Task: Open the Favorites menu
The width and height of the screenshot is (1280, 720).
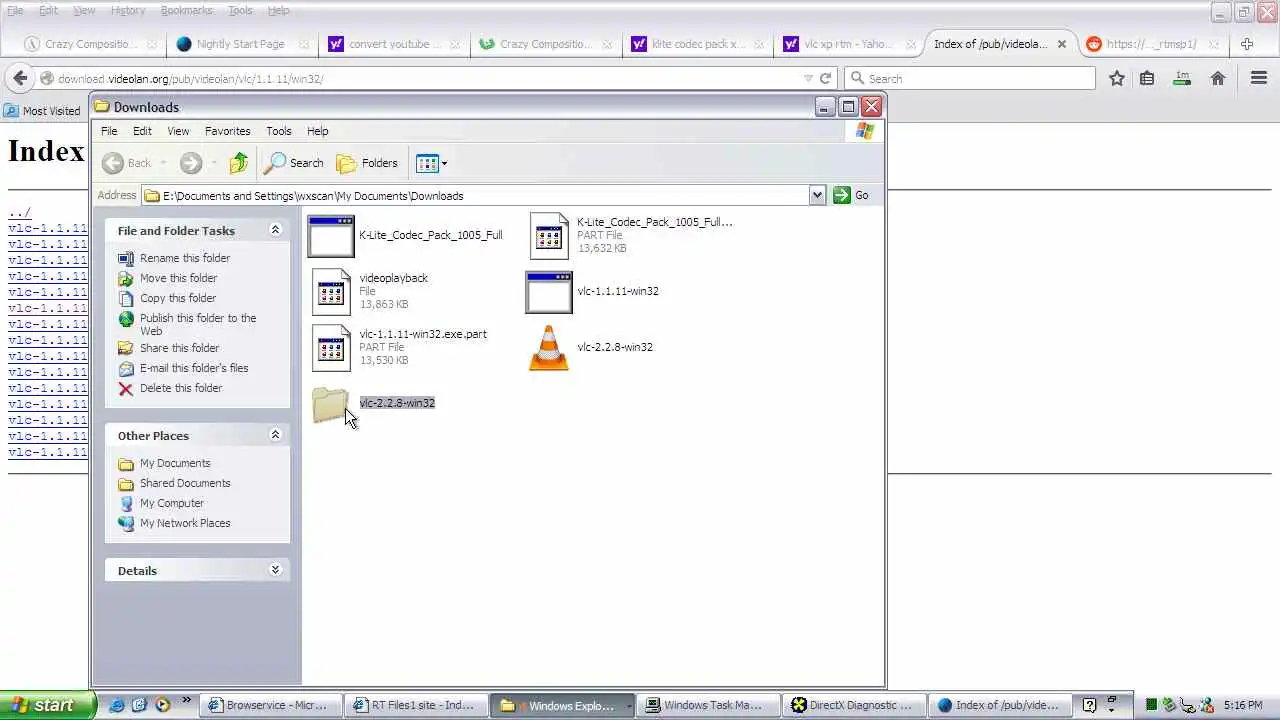Action: click(x=227, y=131)
